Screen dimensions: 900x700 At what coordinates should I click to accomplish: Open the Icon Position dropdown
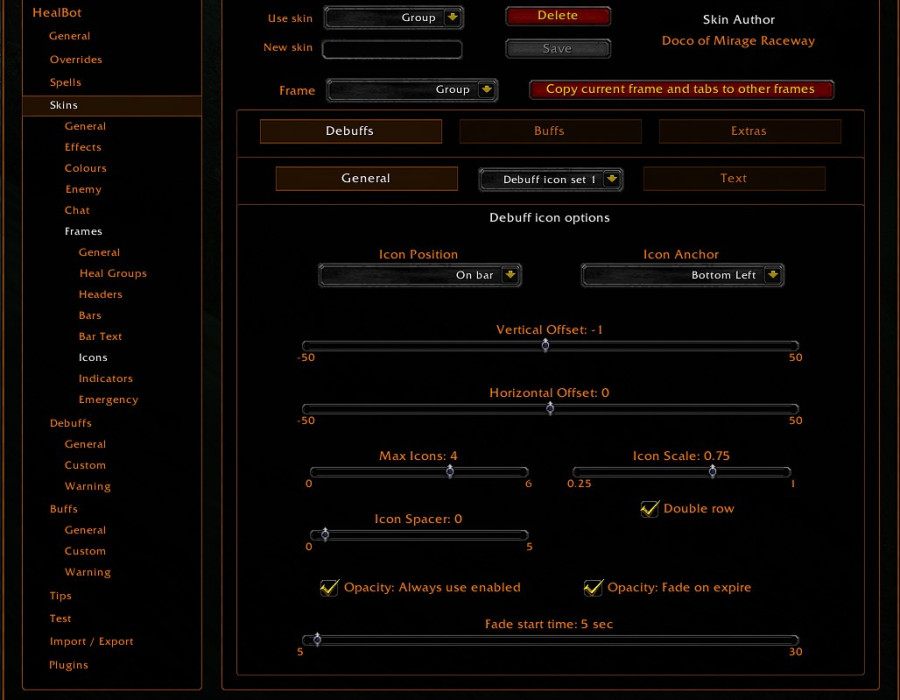point(420,275)
